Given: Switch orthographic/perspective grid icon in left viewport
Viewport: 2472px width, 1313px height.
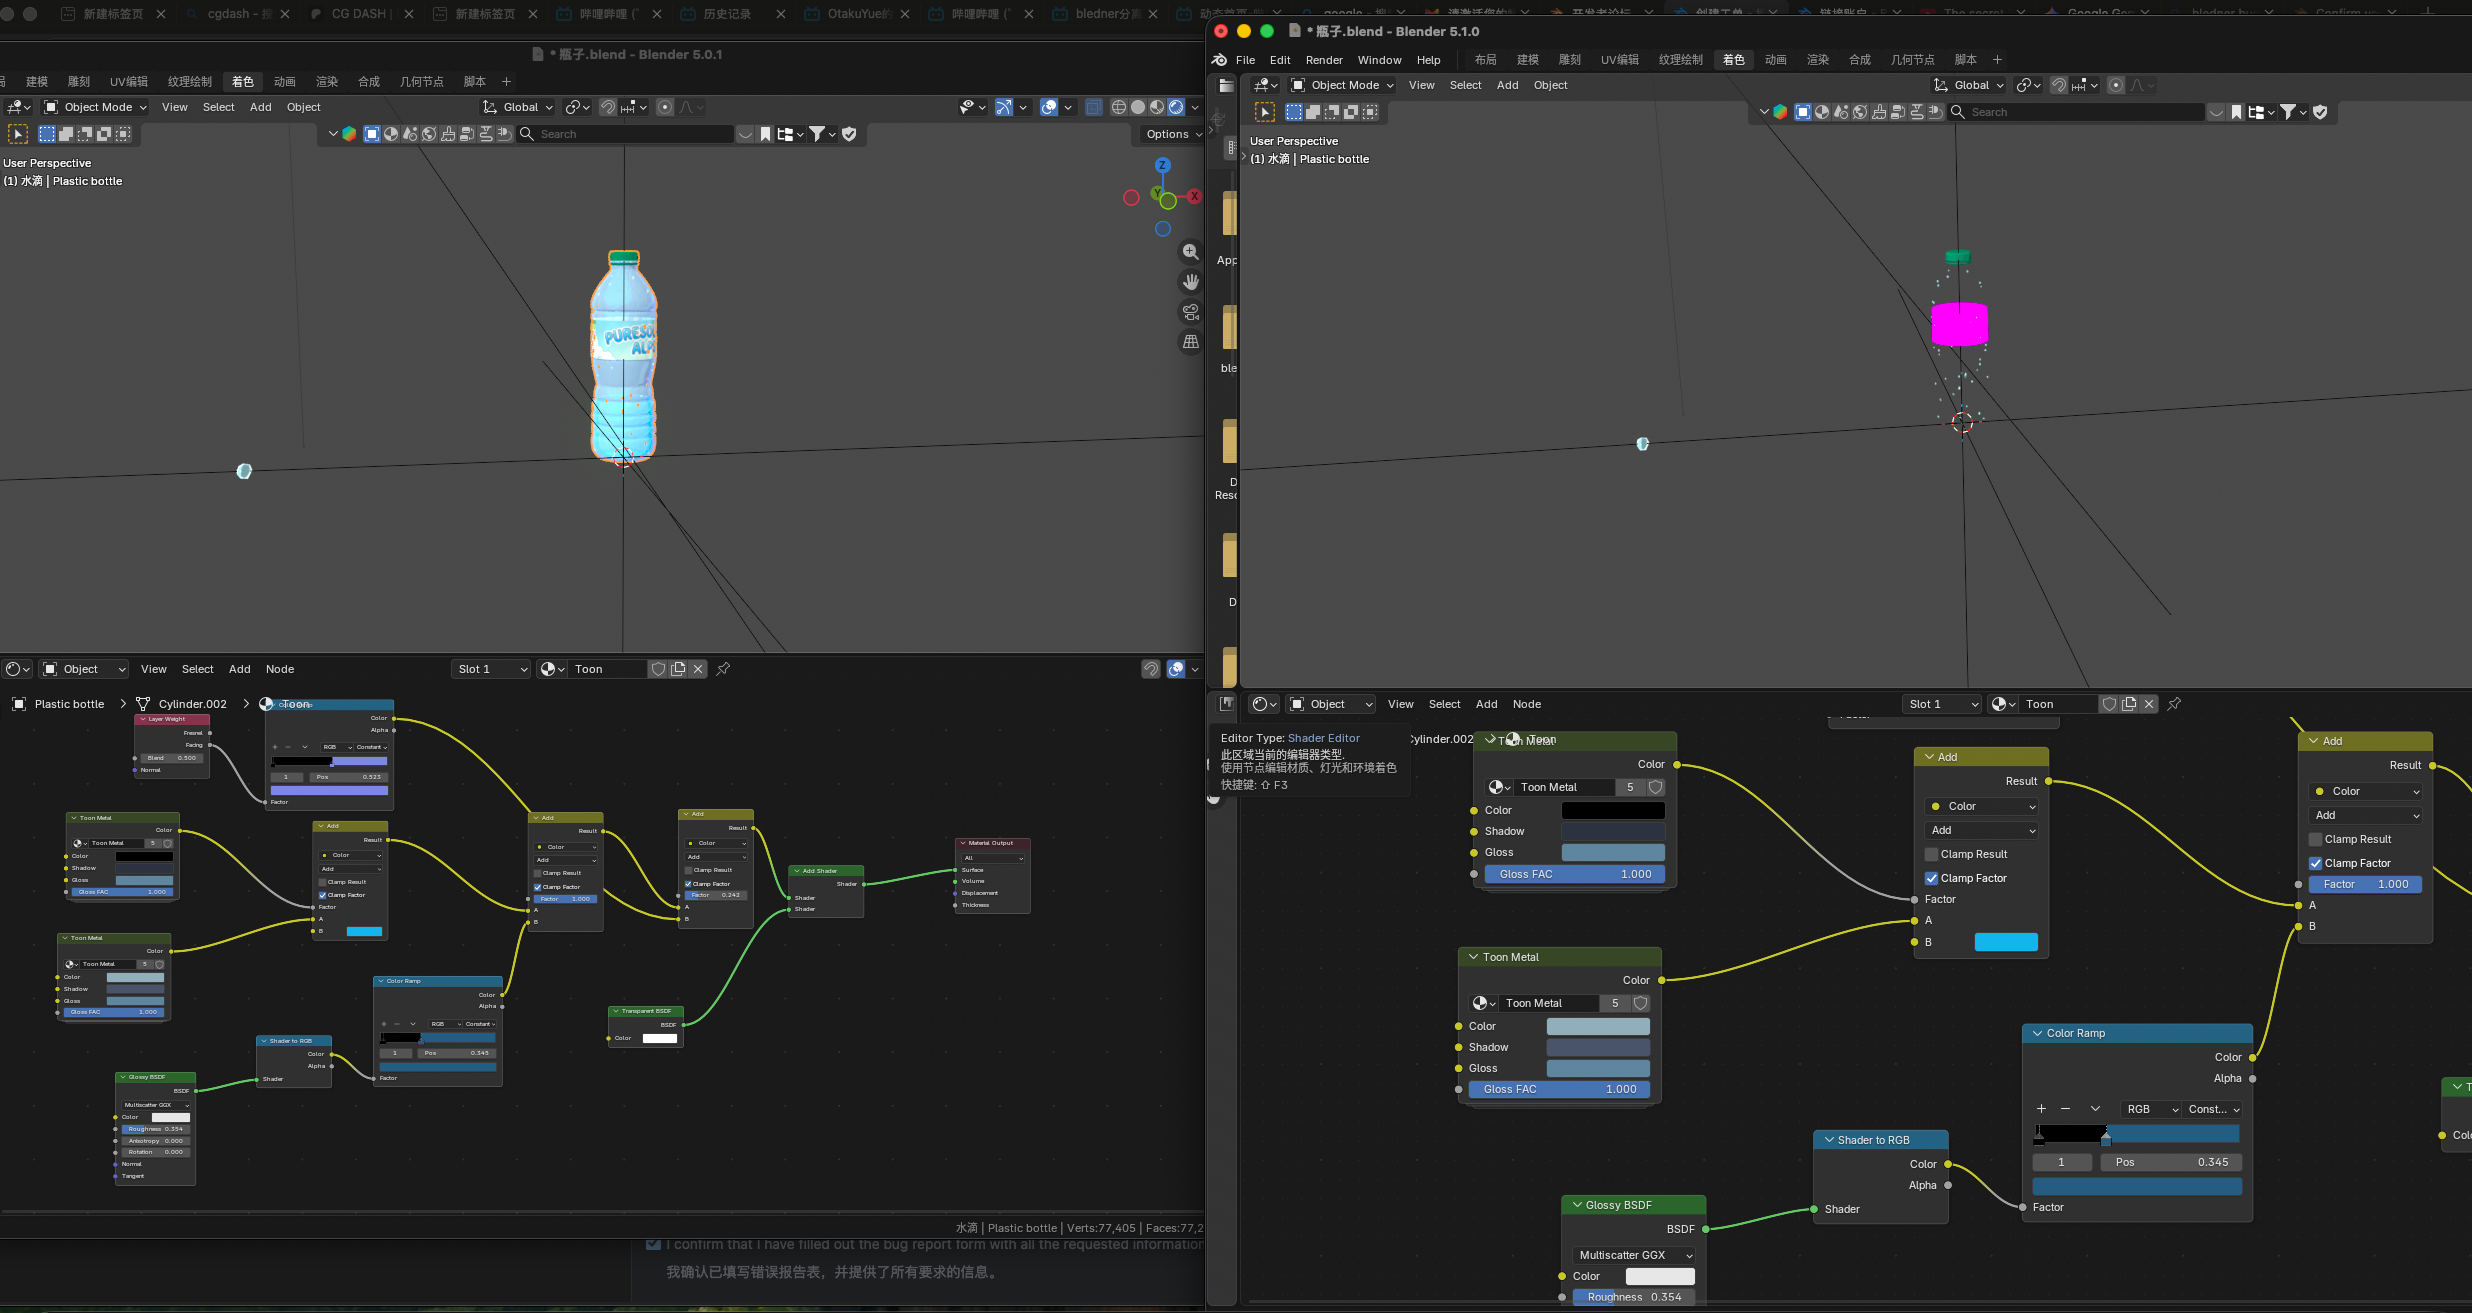Looking at the screenshot, I should [x=1190, y=342].
